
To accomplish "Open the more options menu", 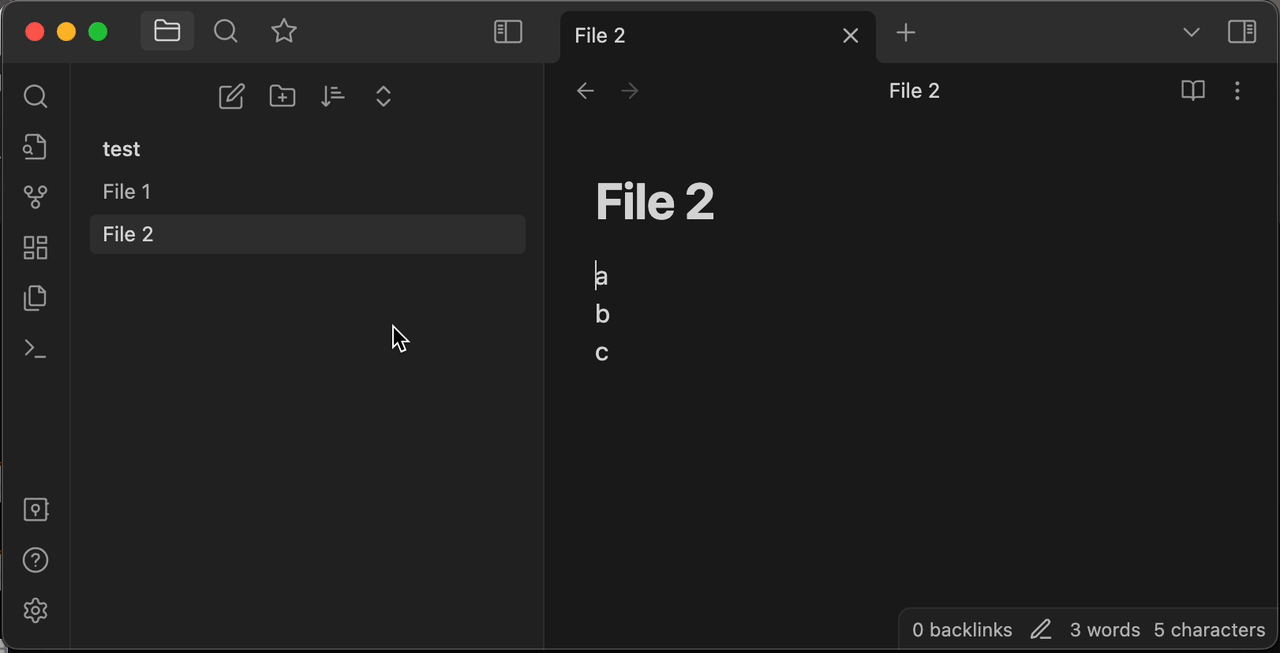I will point(1237,91).
